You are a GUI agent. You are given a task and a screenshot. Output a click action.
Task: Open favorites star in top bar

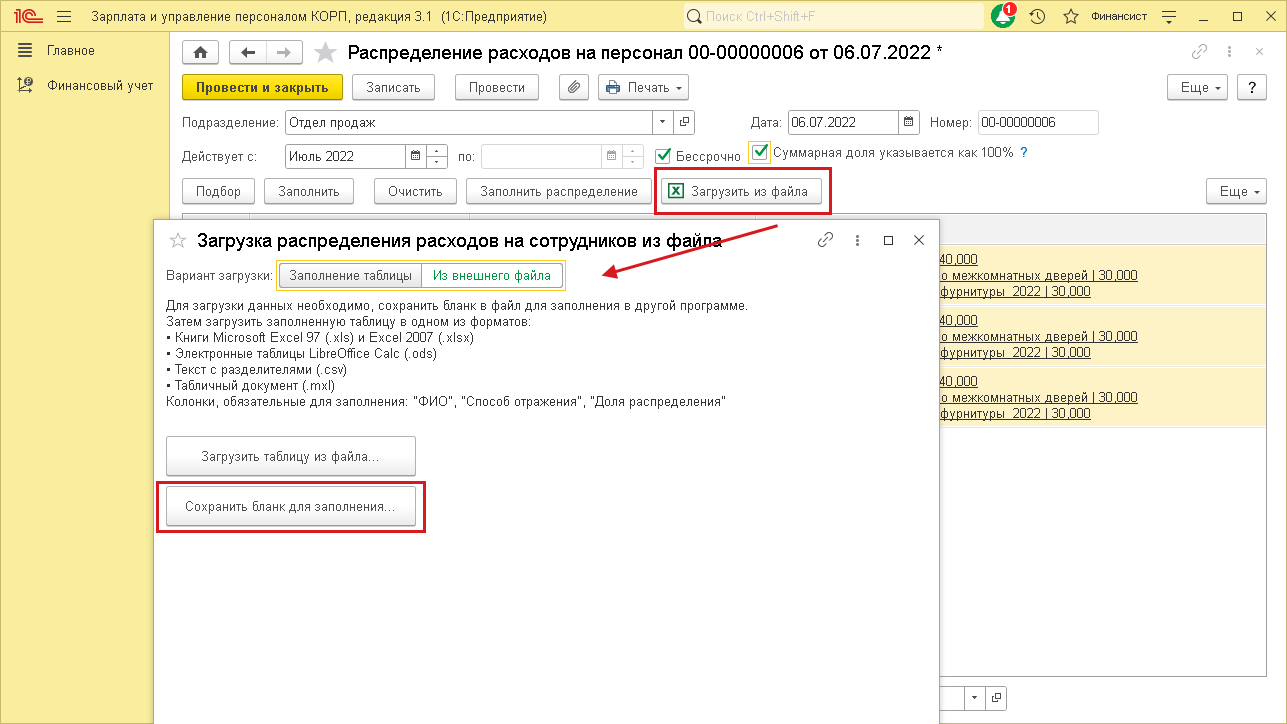pyautogui.click(x=1070, y=16)
